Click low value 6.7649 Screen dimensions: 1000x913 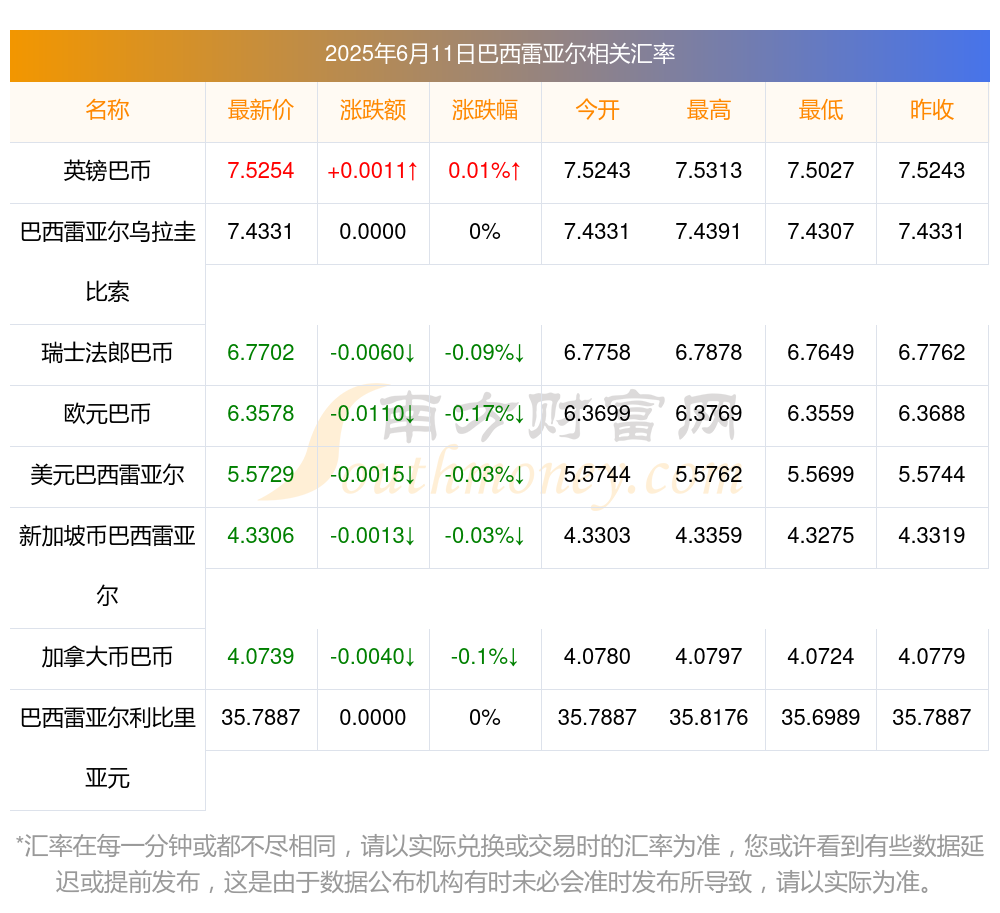[821, 353]
